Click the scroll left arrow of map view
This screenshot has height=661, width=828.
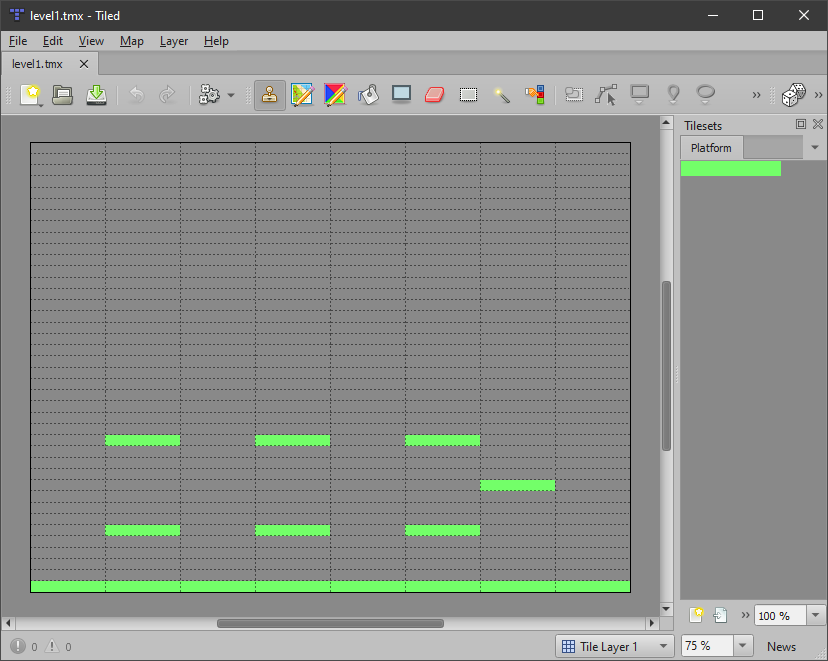click(7, 623)
